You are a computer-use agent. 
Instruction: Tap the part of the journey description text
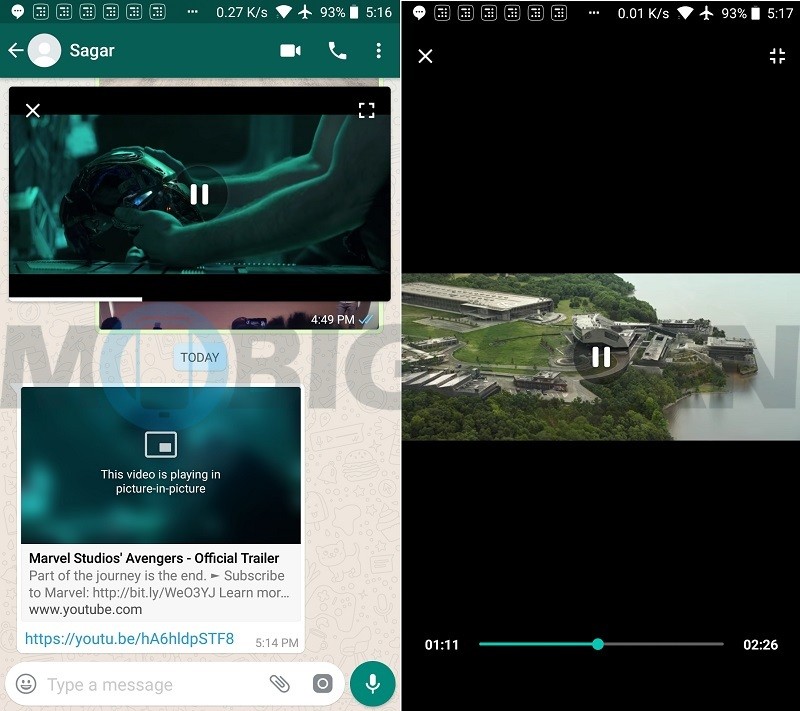click(159, 584)
